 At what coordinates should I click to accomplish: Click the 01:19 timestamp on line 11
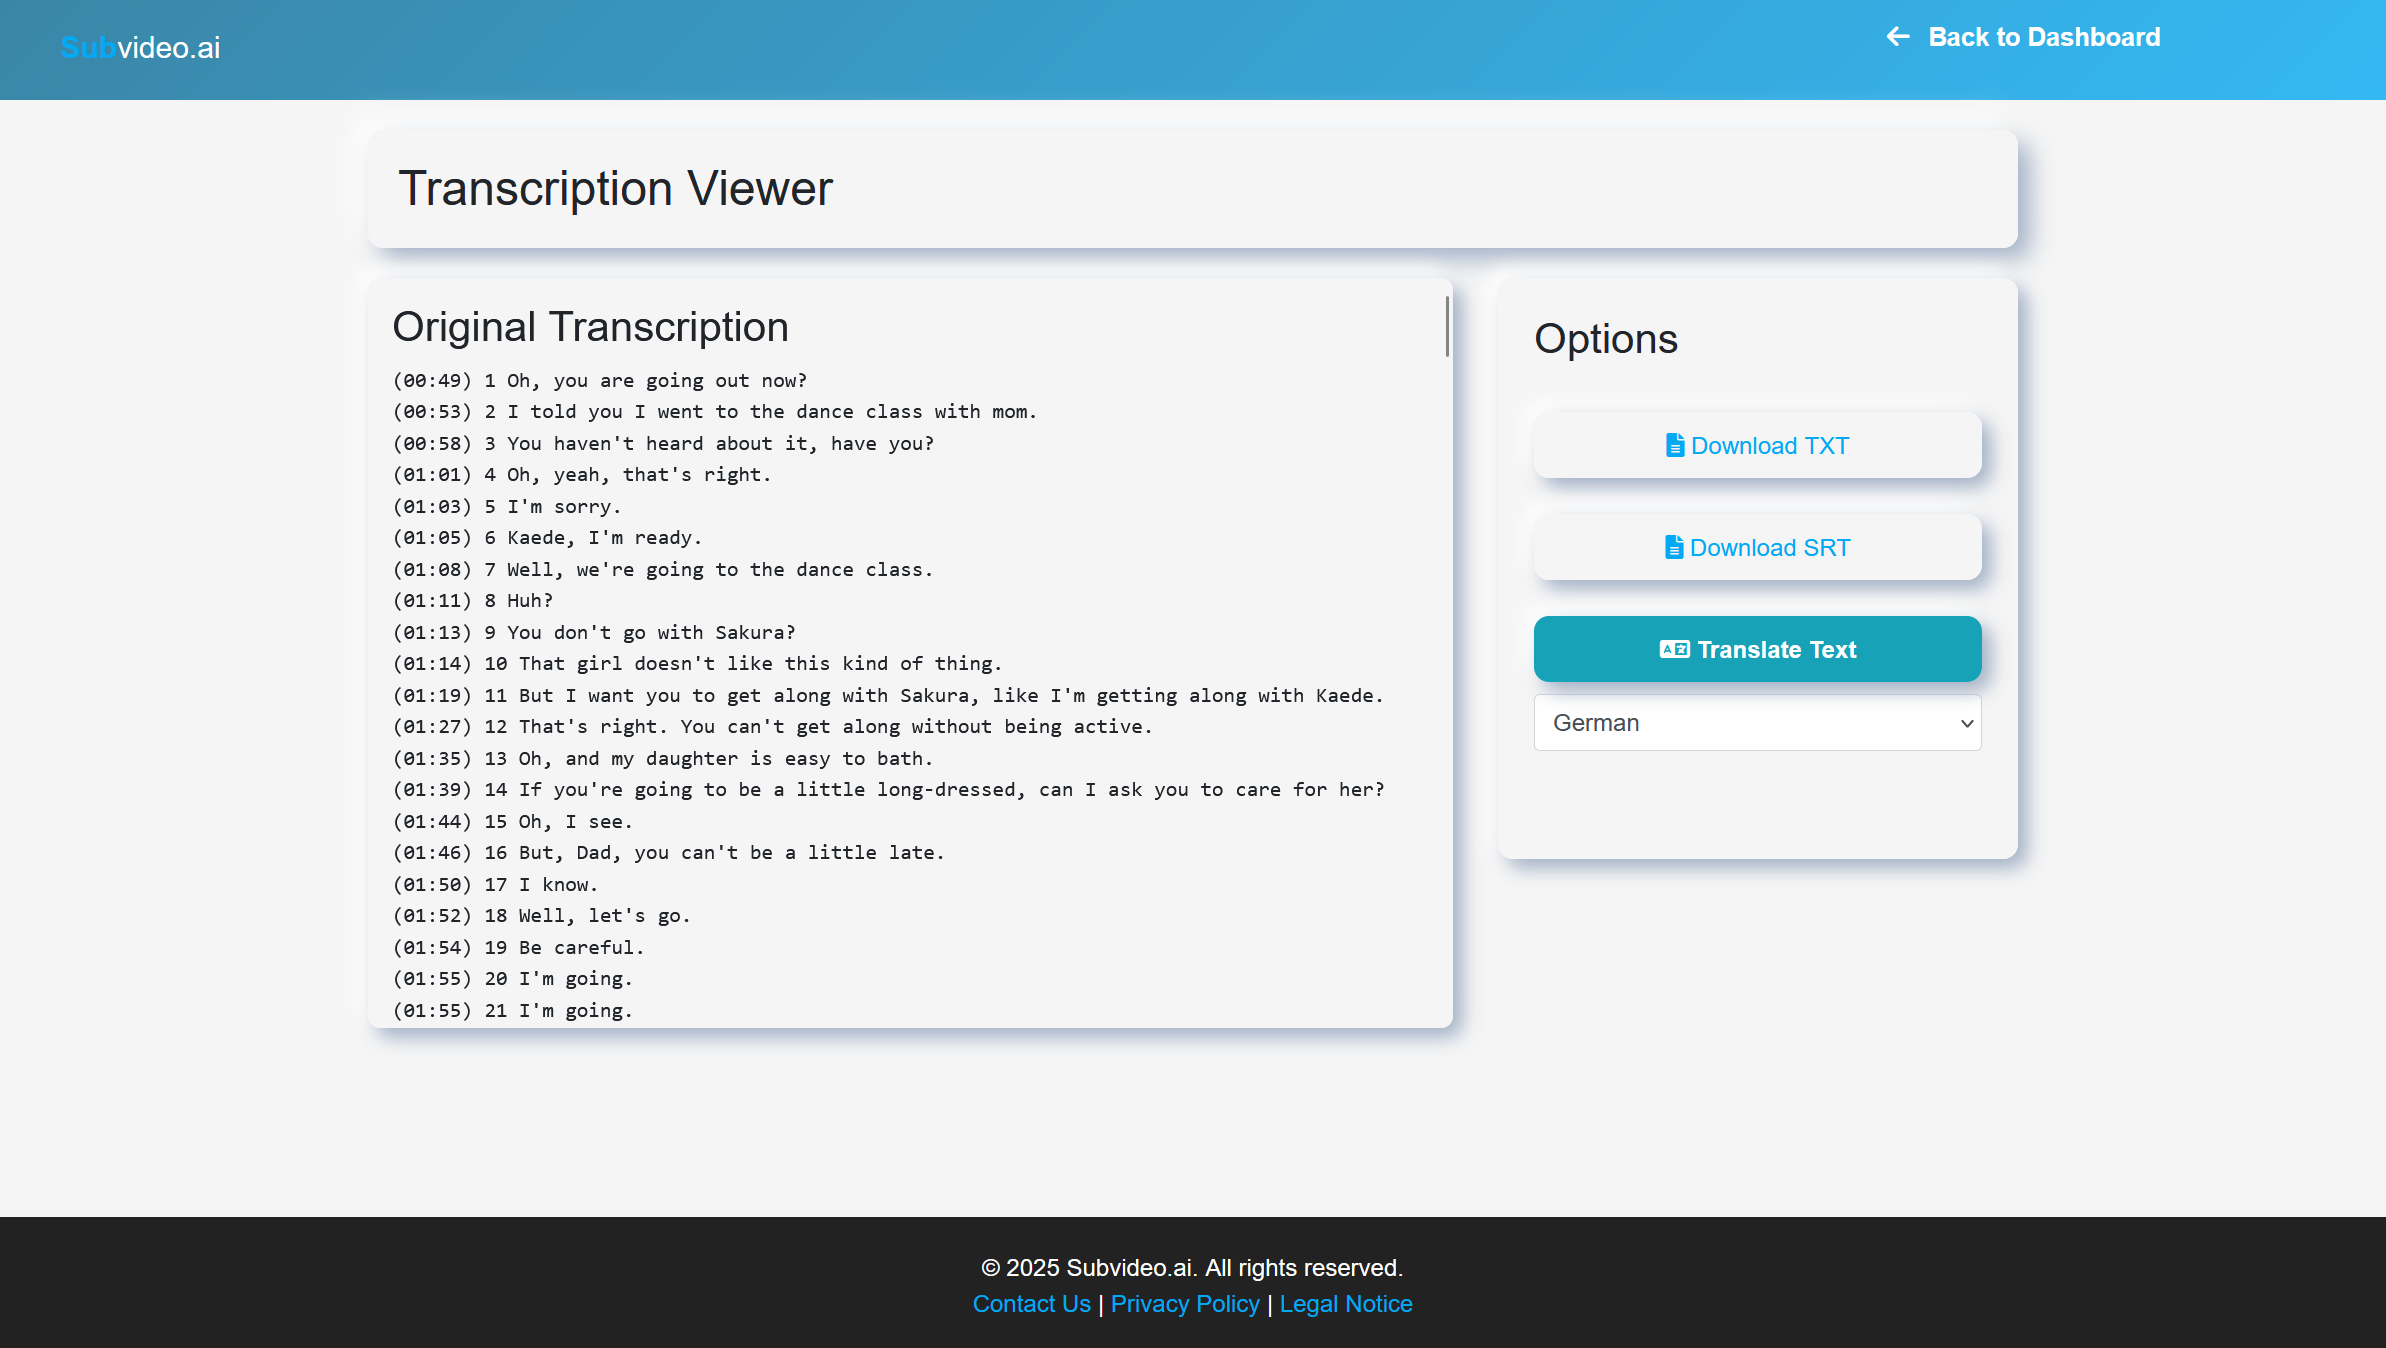[432, 696]
